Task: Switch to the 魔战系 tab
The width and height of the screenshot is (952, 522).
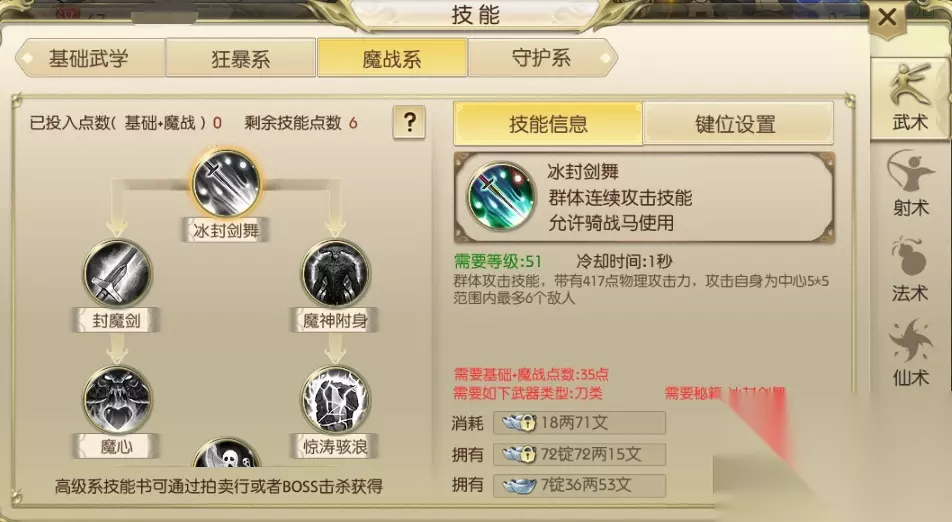Action: point(392,58)
